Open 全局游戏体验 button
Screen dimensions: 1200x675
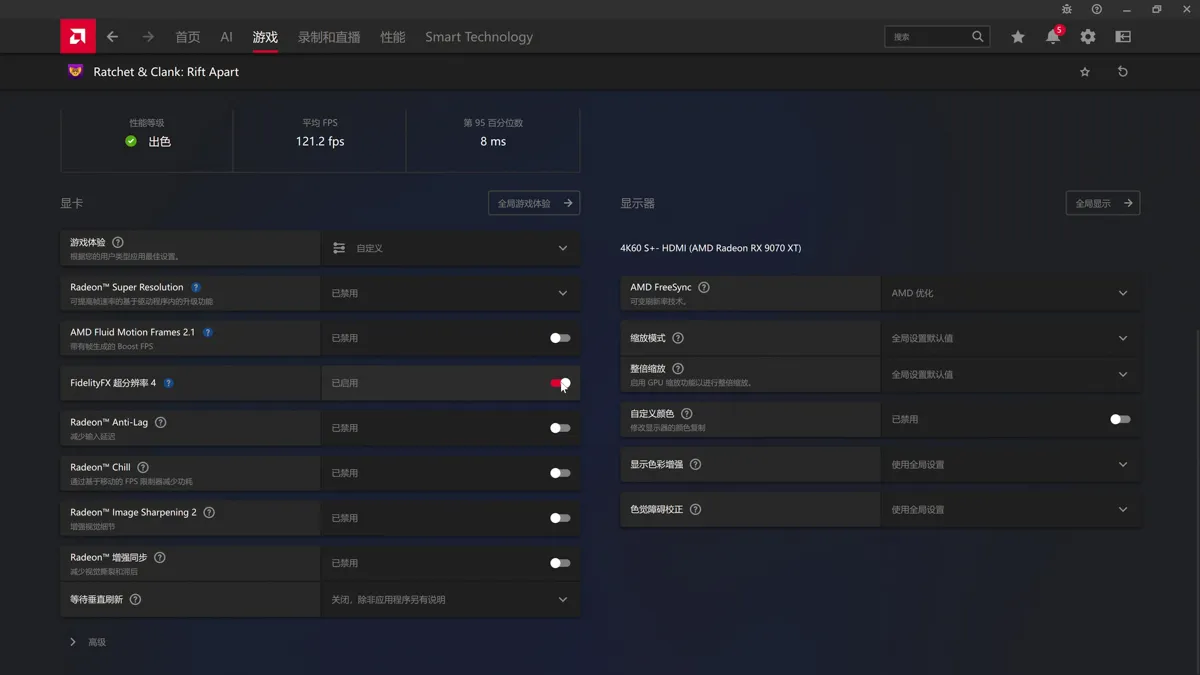pos(534,203)
